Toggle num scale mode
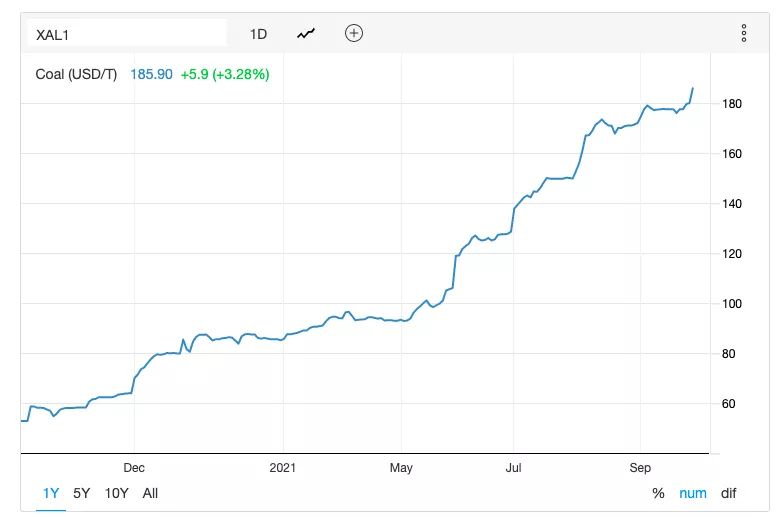Viewport: 778px width, 517px height. click(692, 493)
